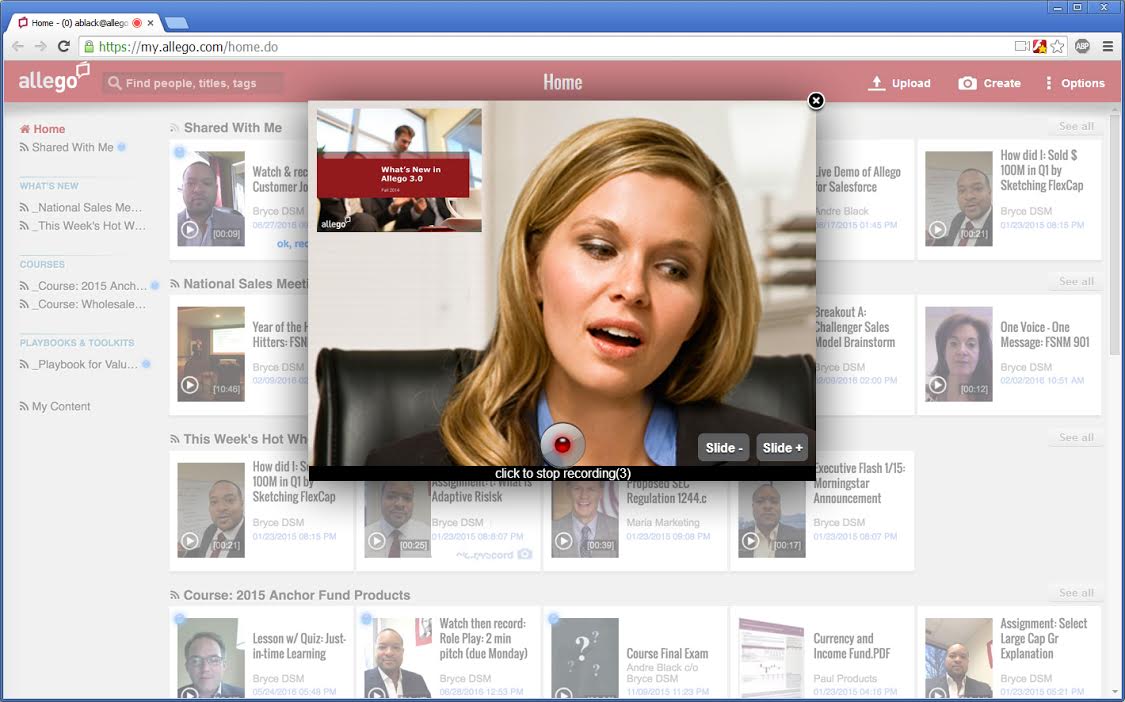Click the Upload arrow icon

pos(876,83)
